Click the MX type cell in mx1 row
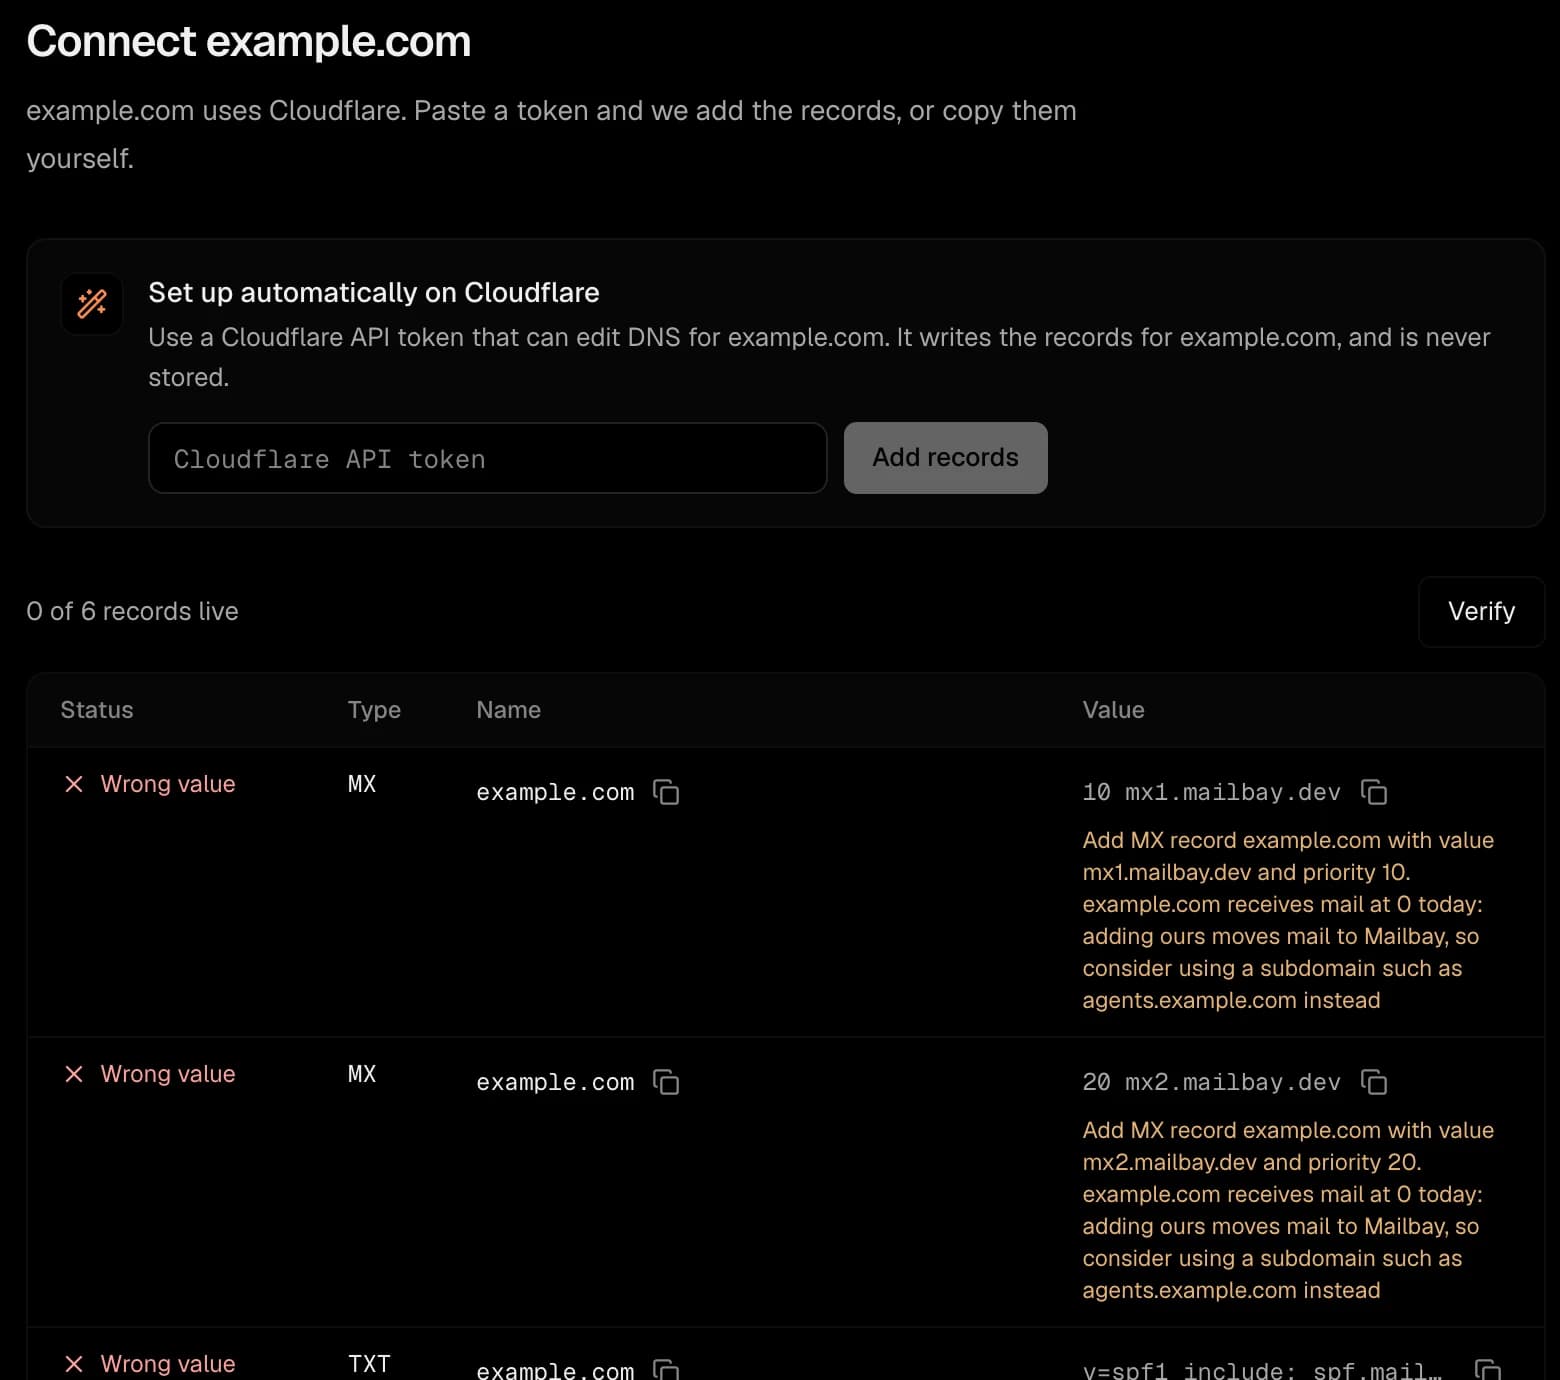The width and height of the screenshot is (1560, 1380). pos(362,784)
